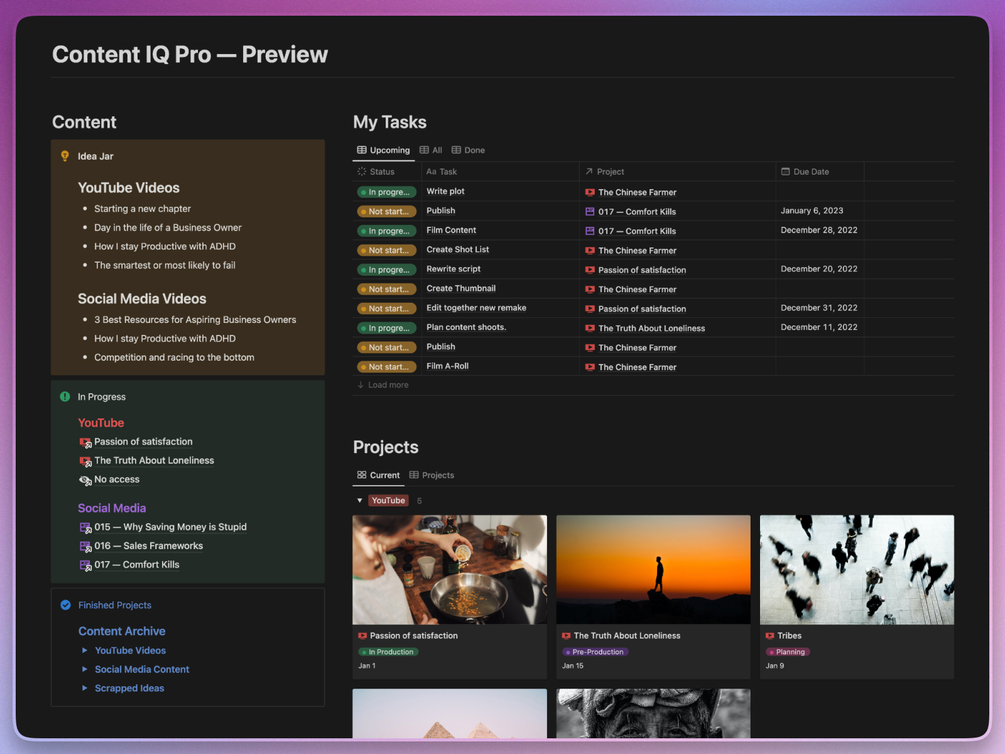The image size is (1005, 754).
Task: Click the blue Finished Projects checkmark icon
Action: (65, 605)
